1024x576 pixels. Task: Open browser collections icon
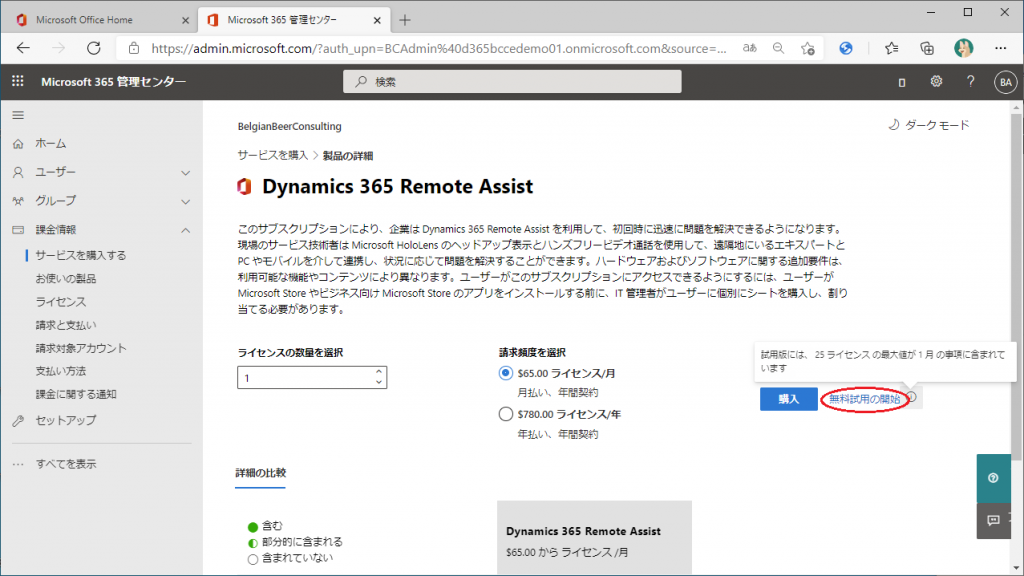(x=927, y=48)
